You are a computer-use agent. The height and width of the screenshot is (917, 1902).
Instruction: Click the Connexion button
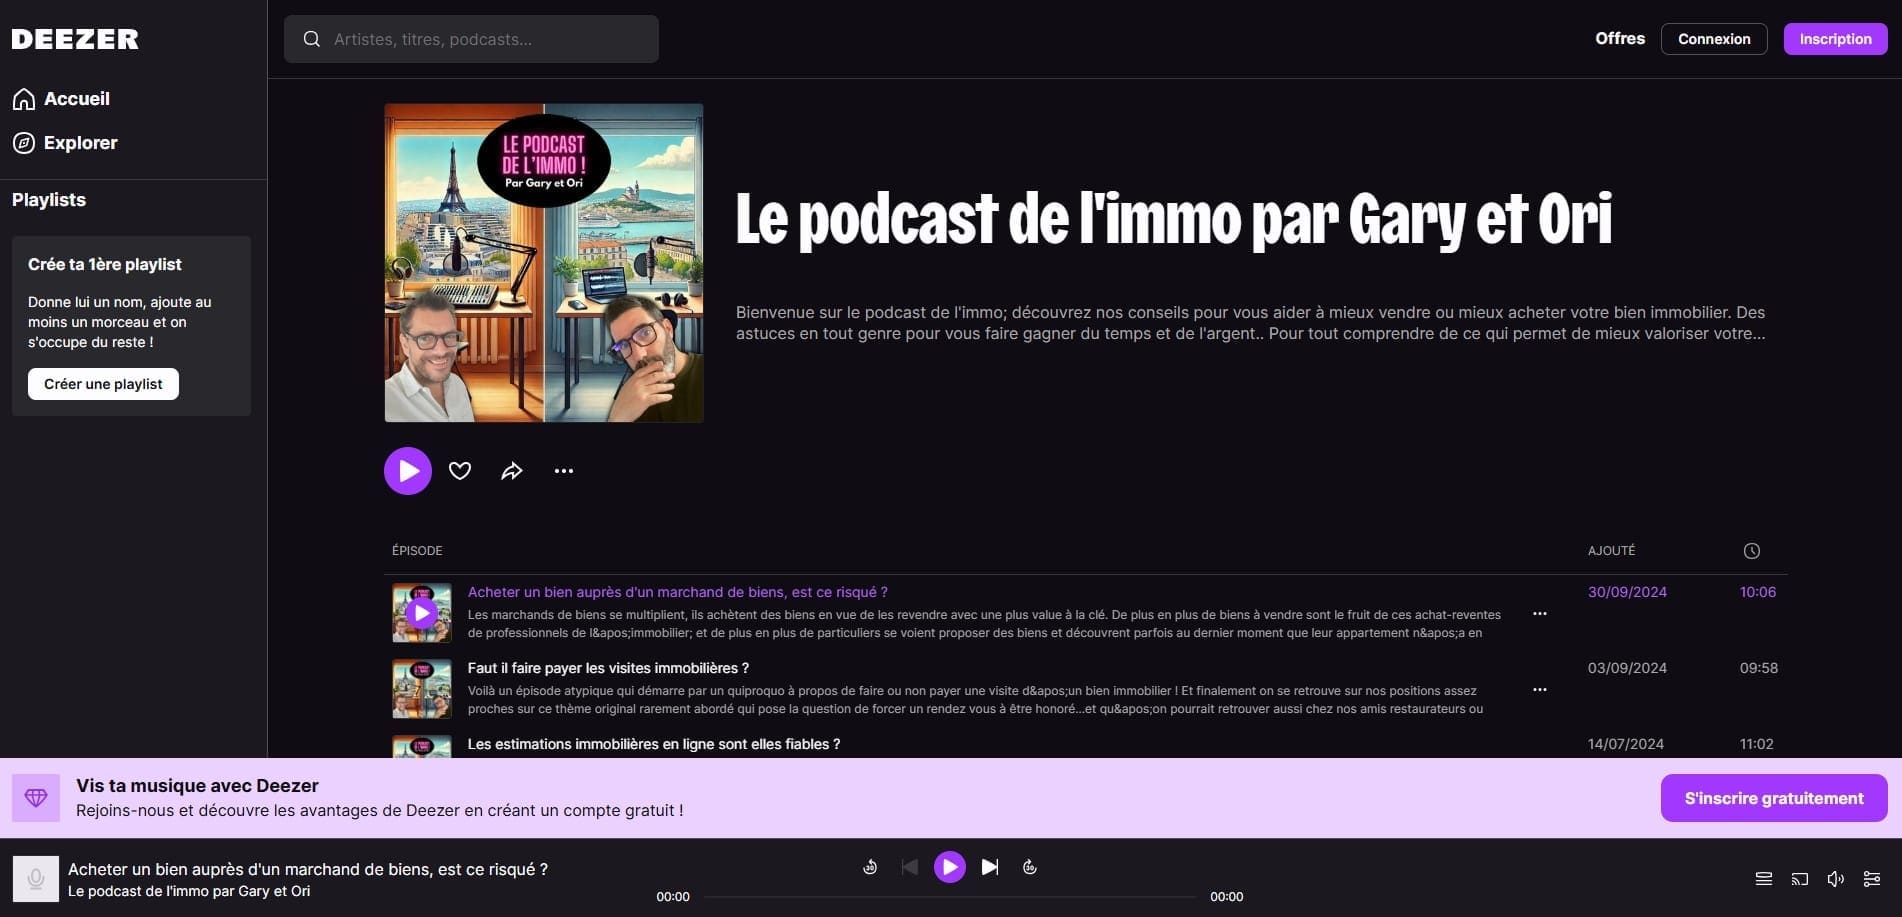click(x=1714, y=39)
